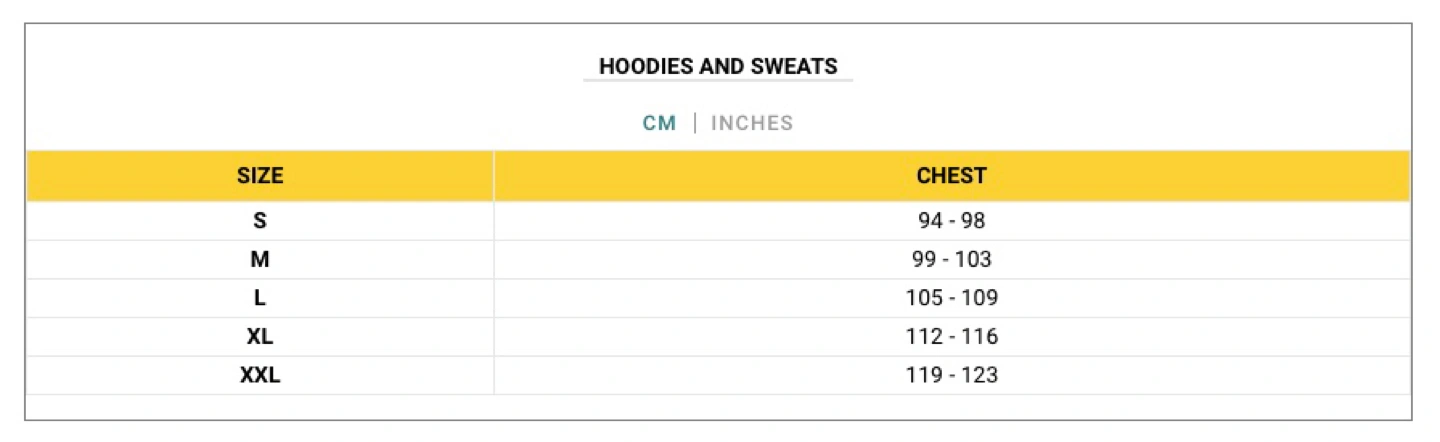Click the empty cell below XXL
This screenshot has width=1440, height=442.
260,407
